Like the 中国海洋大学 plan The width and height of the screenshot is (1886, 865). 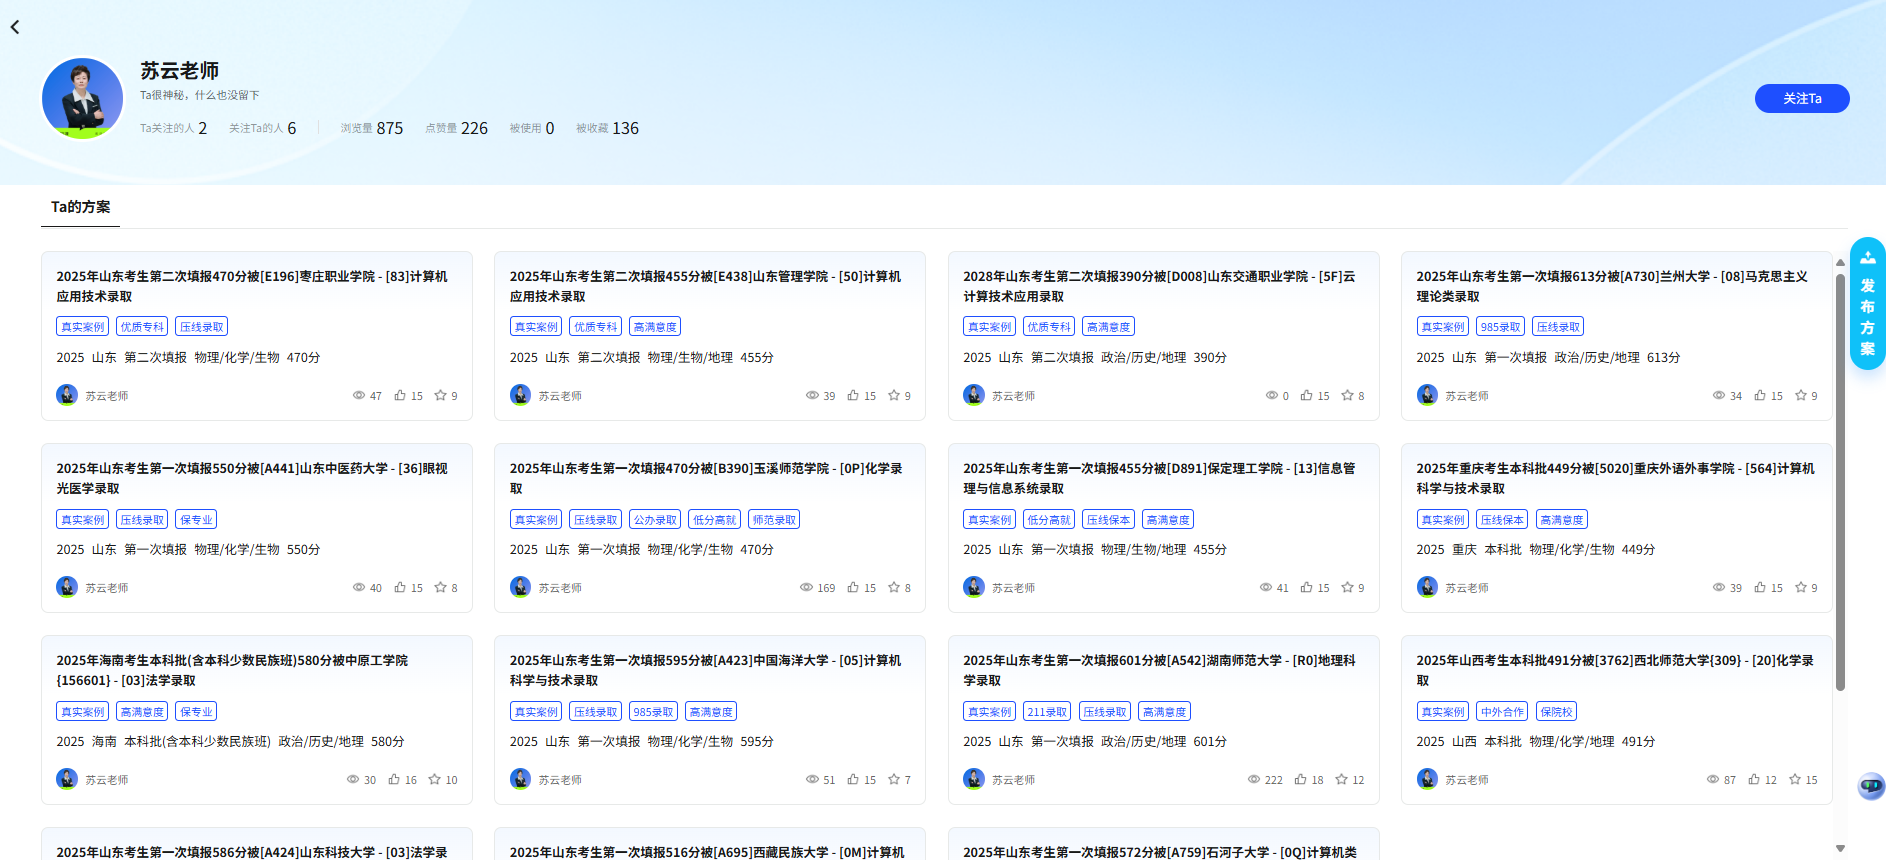853,779
